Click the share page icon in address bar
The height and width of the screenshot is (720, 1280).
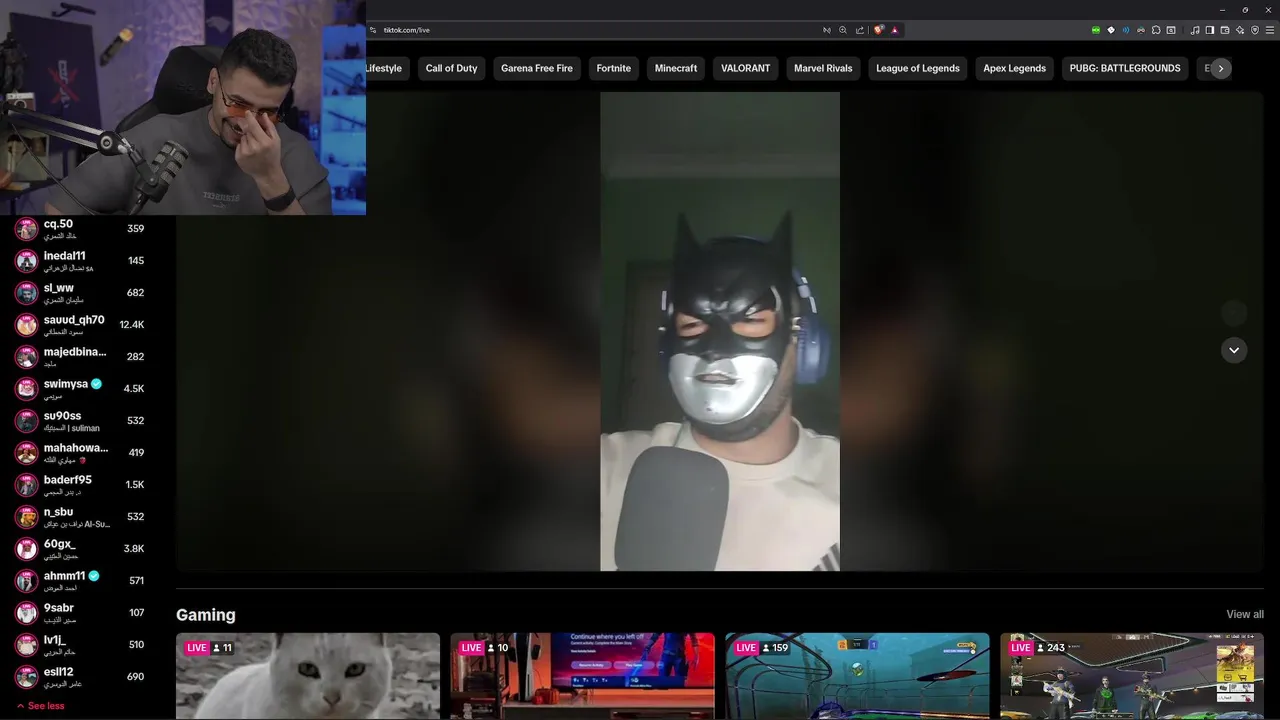click(x=860, y=30)
